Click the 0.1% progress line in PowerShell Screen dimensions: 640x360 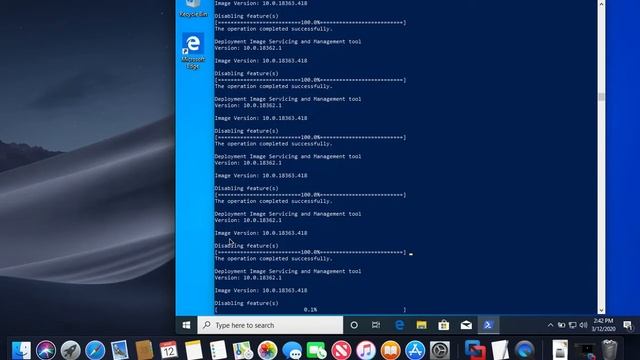310,310
